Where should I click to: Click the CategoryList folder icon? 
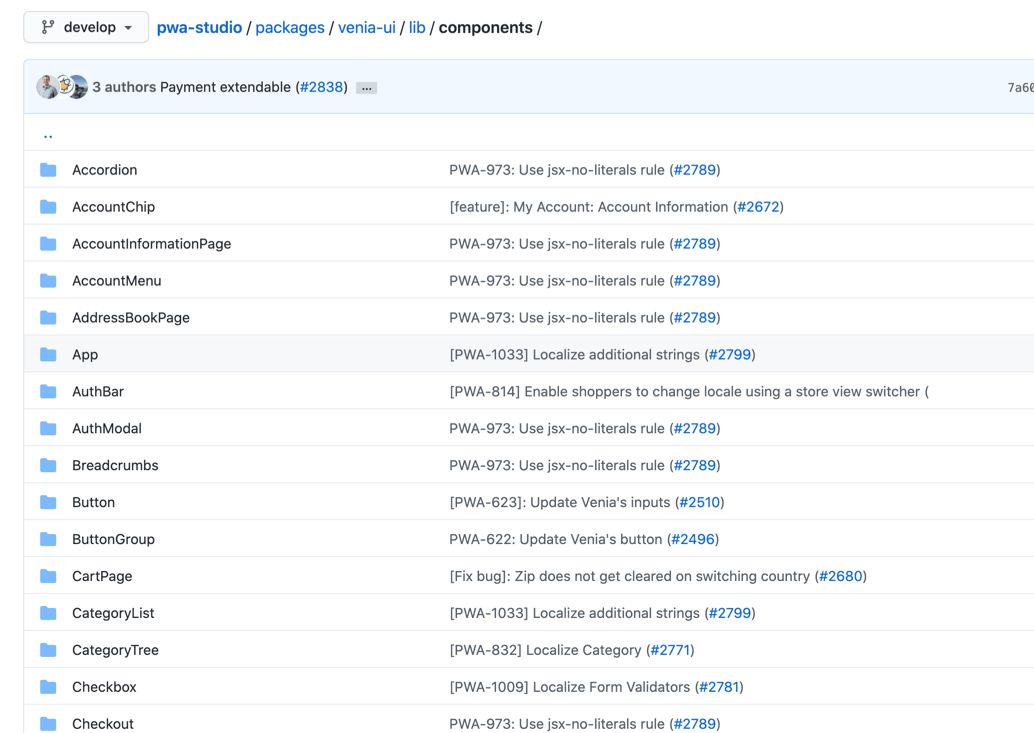click(x=48, y=613)
